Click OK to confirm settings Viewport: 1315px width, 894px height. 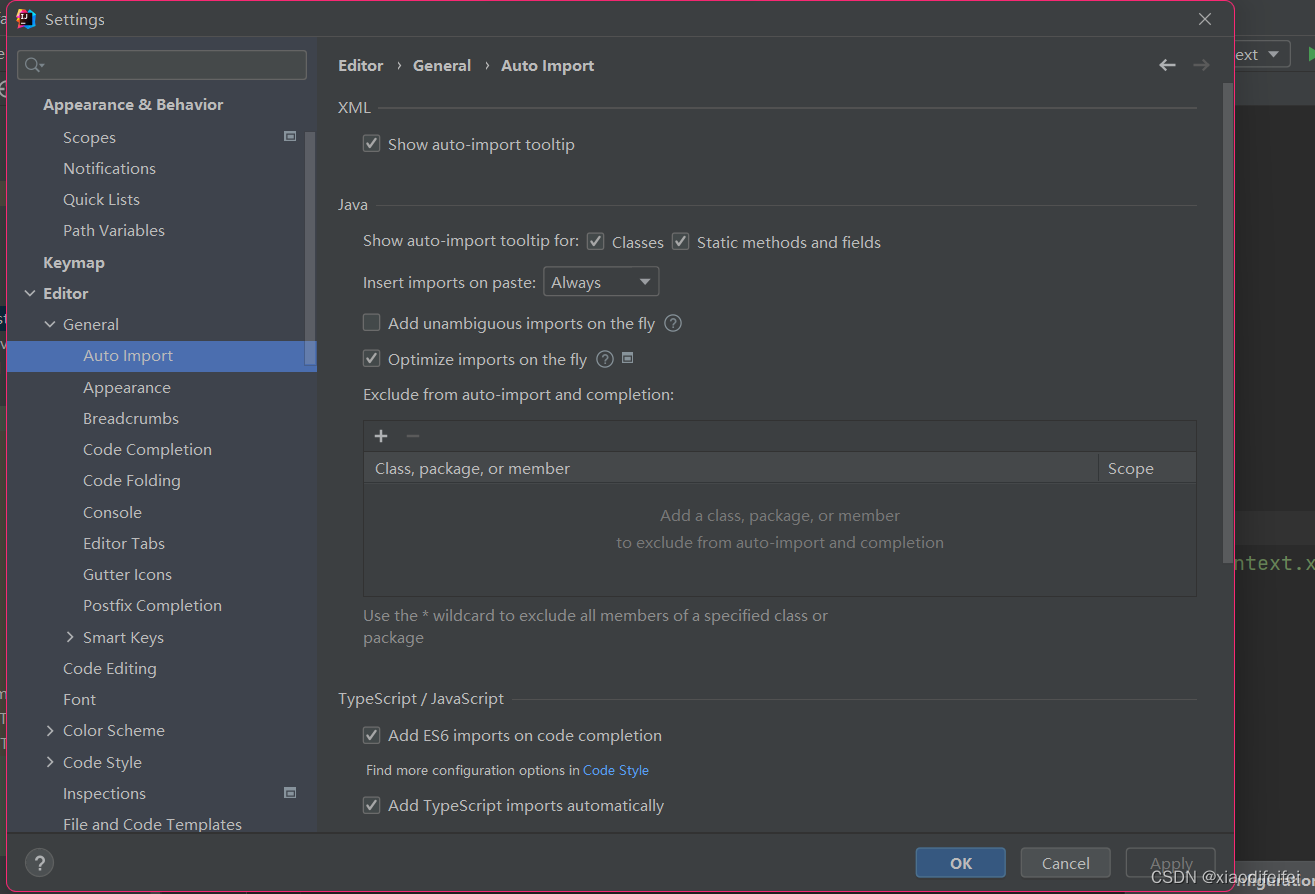[x=961, y=863]
